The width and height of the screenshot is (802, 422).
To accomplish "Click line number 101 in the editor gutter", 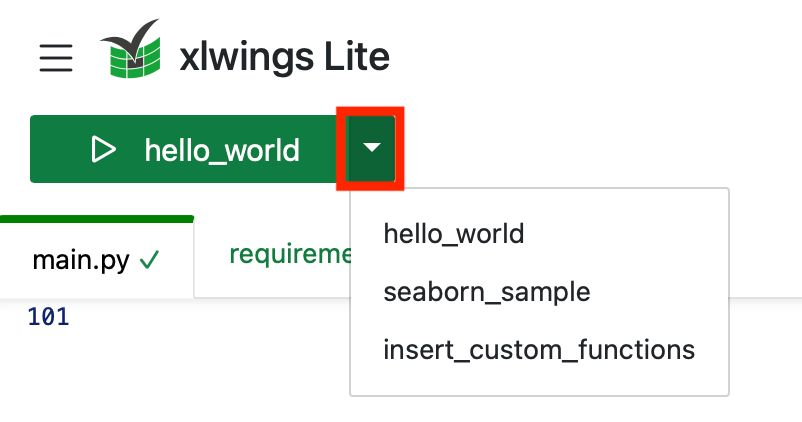I will (x=48, y=318).
